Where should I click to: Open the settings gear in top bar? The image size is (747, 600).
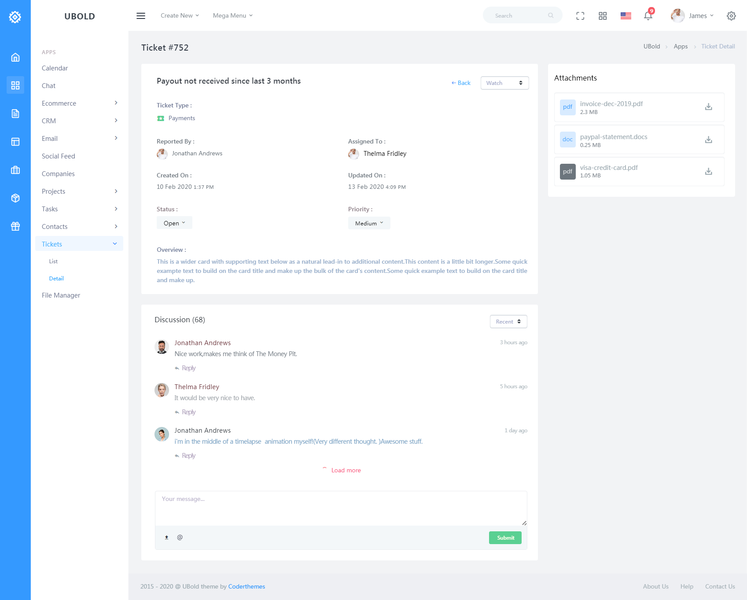pyautogui.click(x=731, y=16)
